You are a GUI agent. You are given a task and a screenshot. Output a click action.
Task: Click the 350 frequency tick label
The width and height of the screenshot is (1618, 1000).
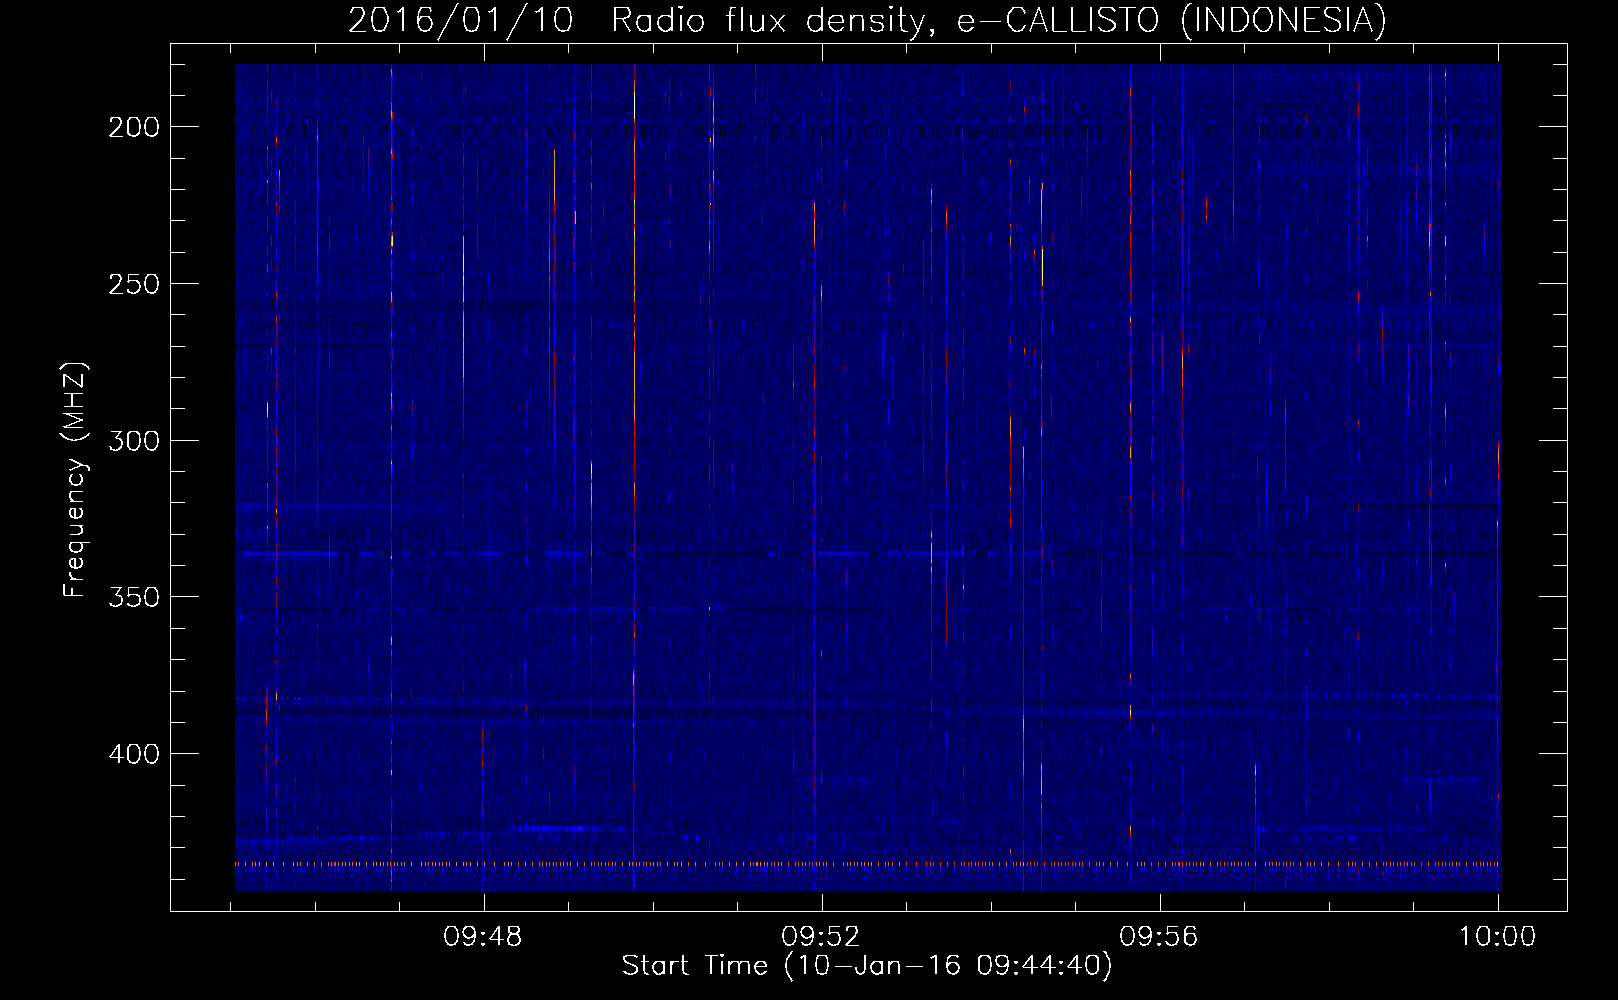coord(134,597)
